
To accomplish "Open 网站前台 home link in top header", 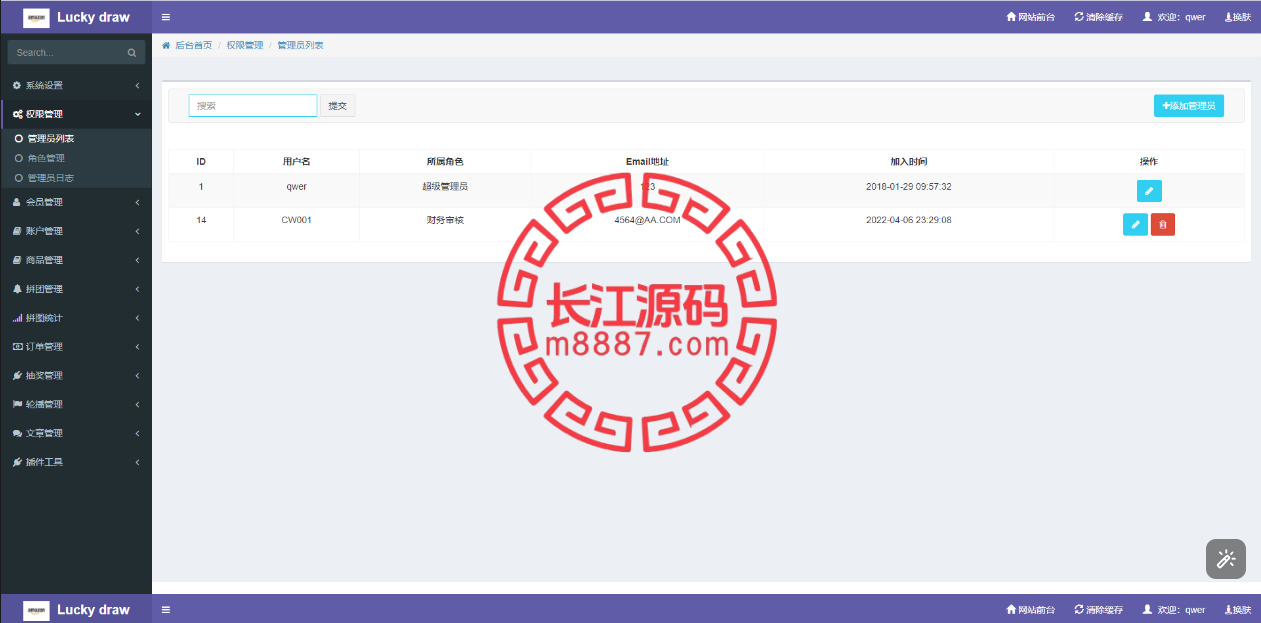I will (1030, 17).
